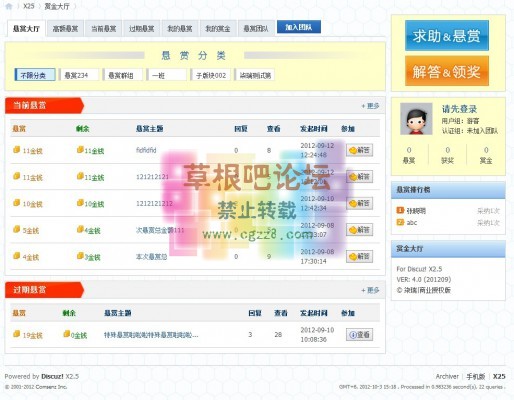The height and width of the screenshot is (400, 514).
Task: Click 解答 button for the 5金钱 bounty row
Action: coord(359,230)
